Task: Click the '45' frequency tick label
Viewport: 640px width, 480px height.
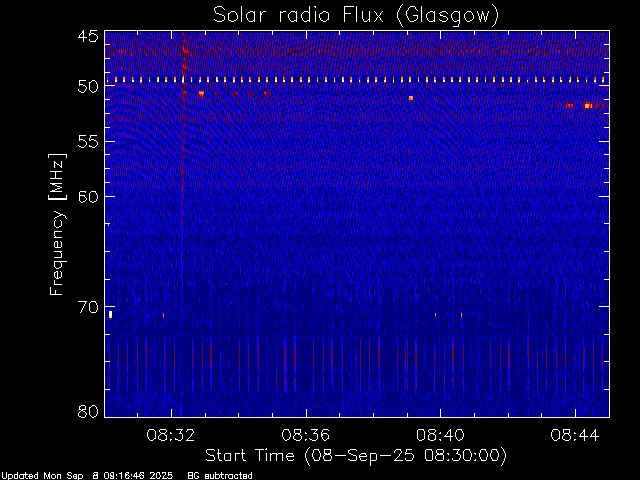Action: pos(88,36)
